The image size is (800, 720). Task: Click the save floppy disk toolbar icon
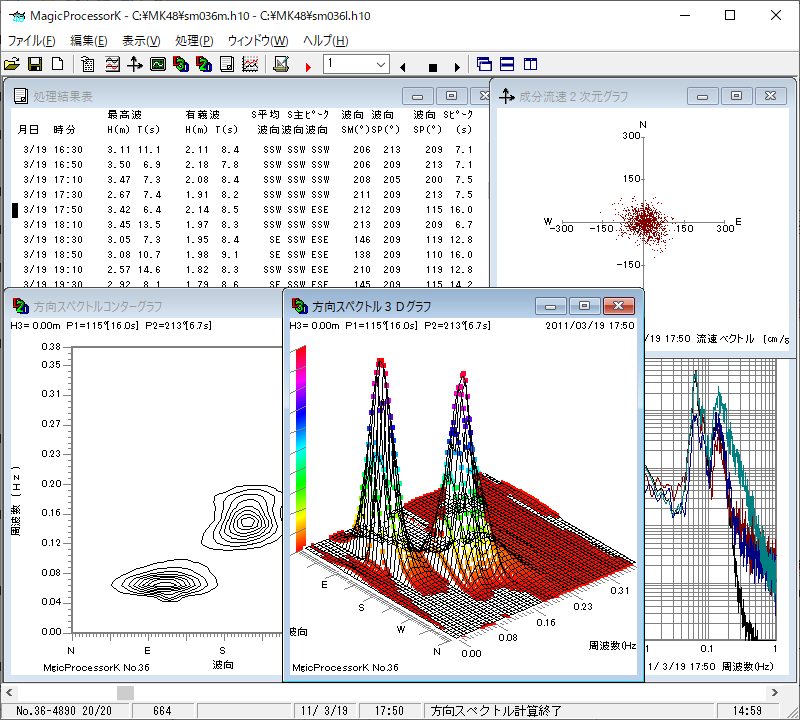click(x=35, y=64)
